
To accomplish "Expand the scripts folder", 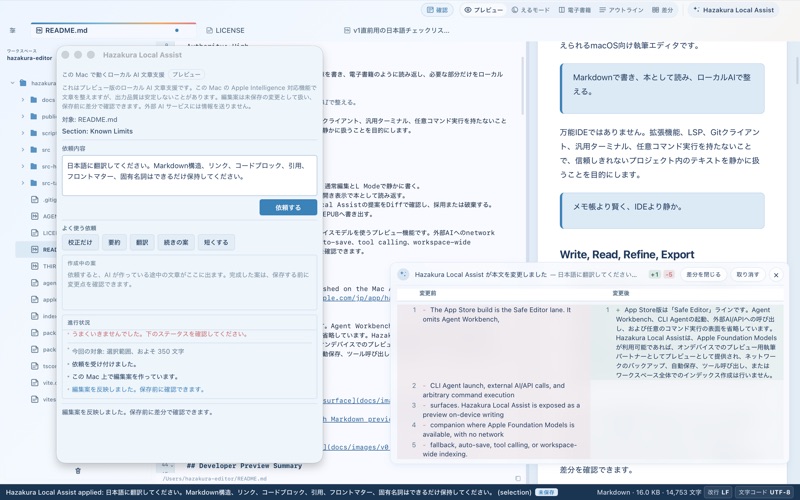I will pos(23,133).
